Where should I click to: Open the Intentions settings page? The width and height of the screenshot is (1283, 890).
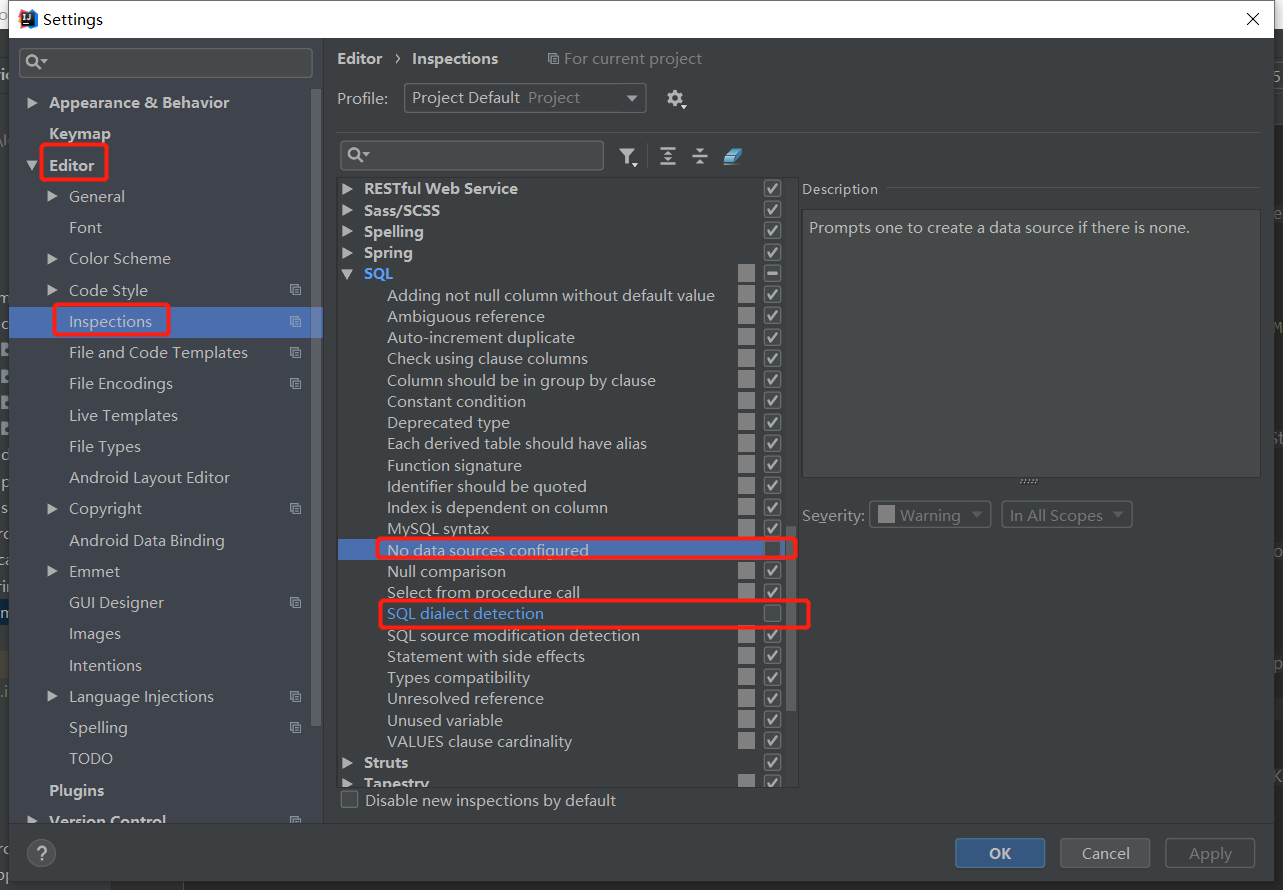point(105,665)
